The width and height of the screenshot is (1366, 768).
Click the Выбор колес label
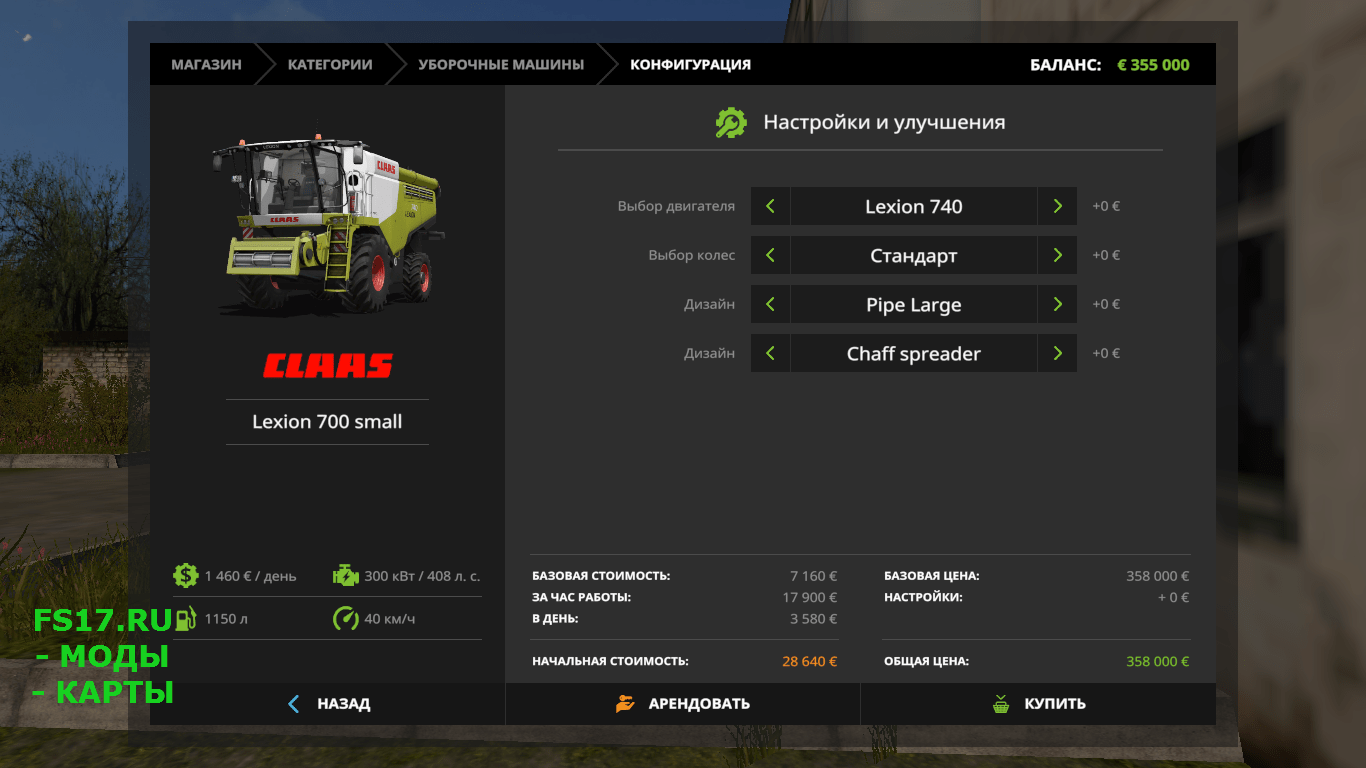[x=691, y=255]
